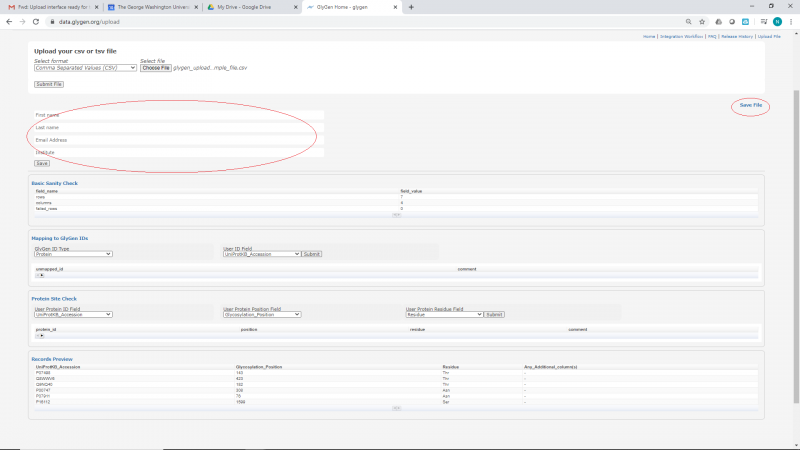Click the Submit File button
This screenshot has width=800, height=450.
coord(49,84)
